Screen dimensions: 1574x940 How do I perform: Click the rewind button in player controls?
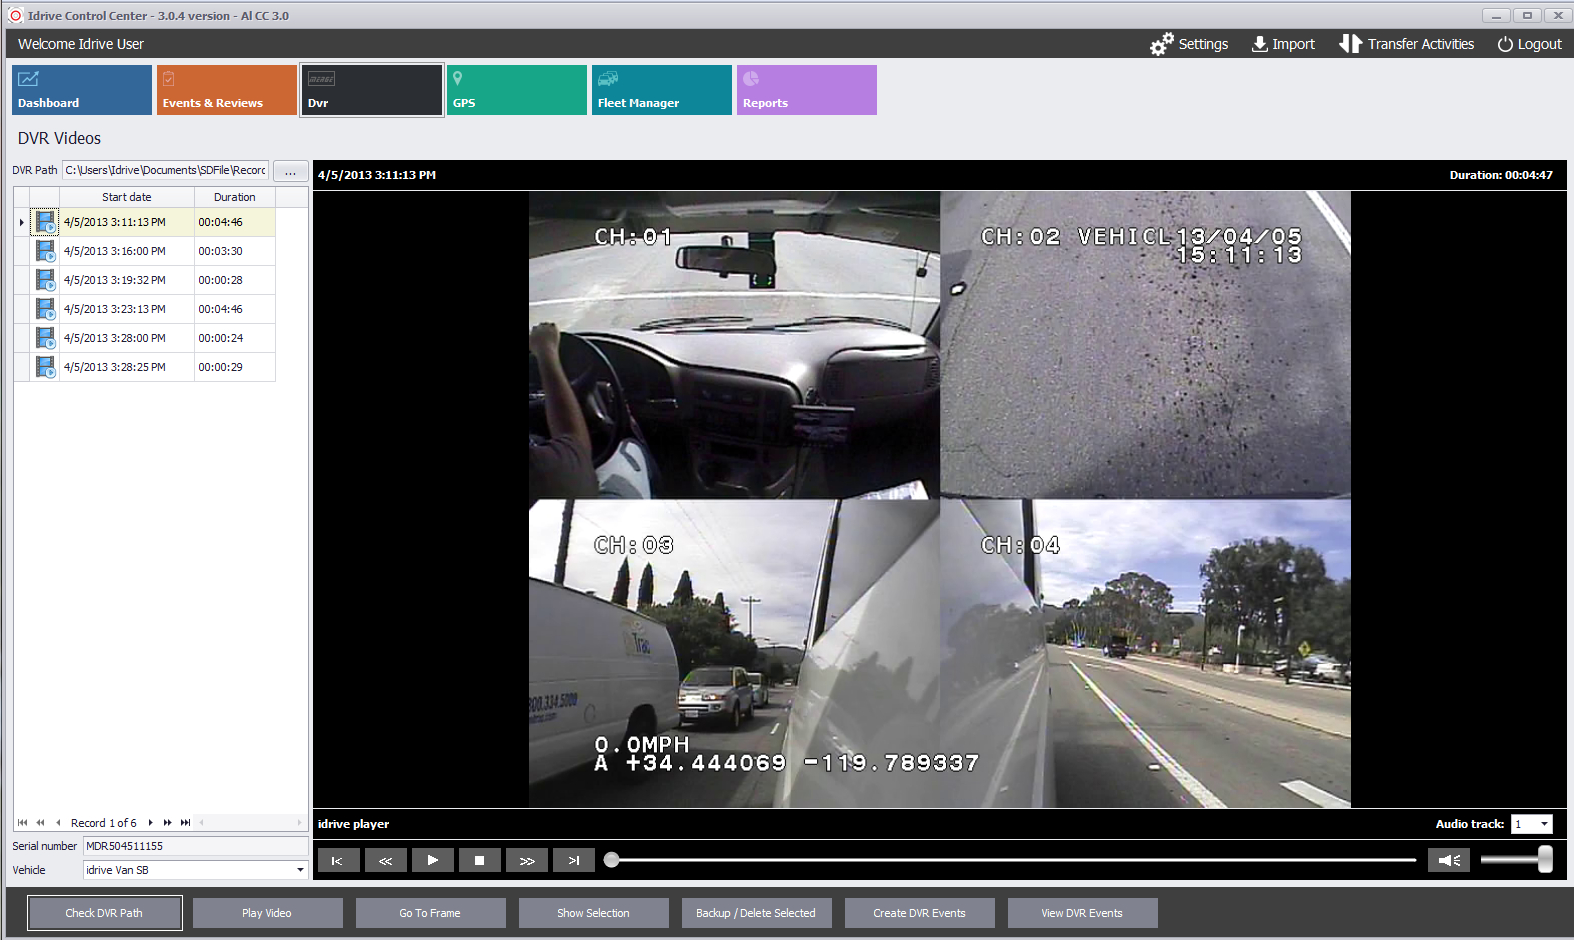coord(385,860)
